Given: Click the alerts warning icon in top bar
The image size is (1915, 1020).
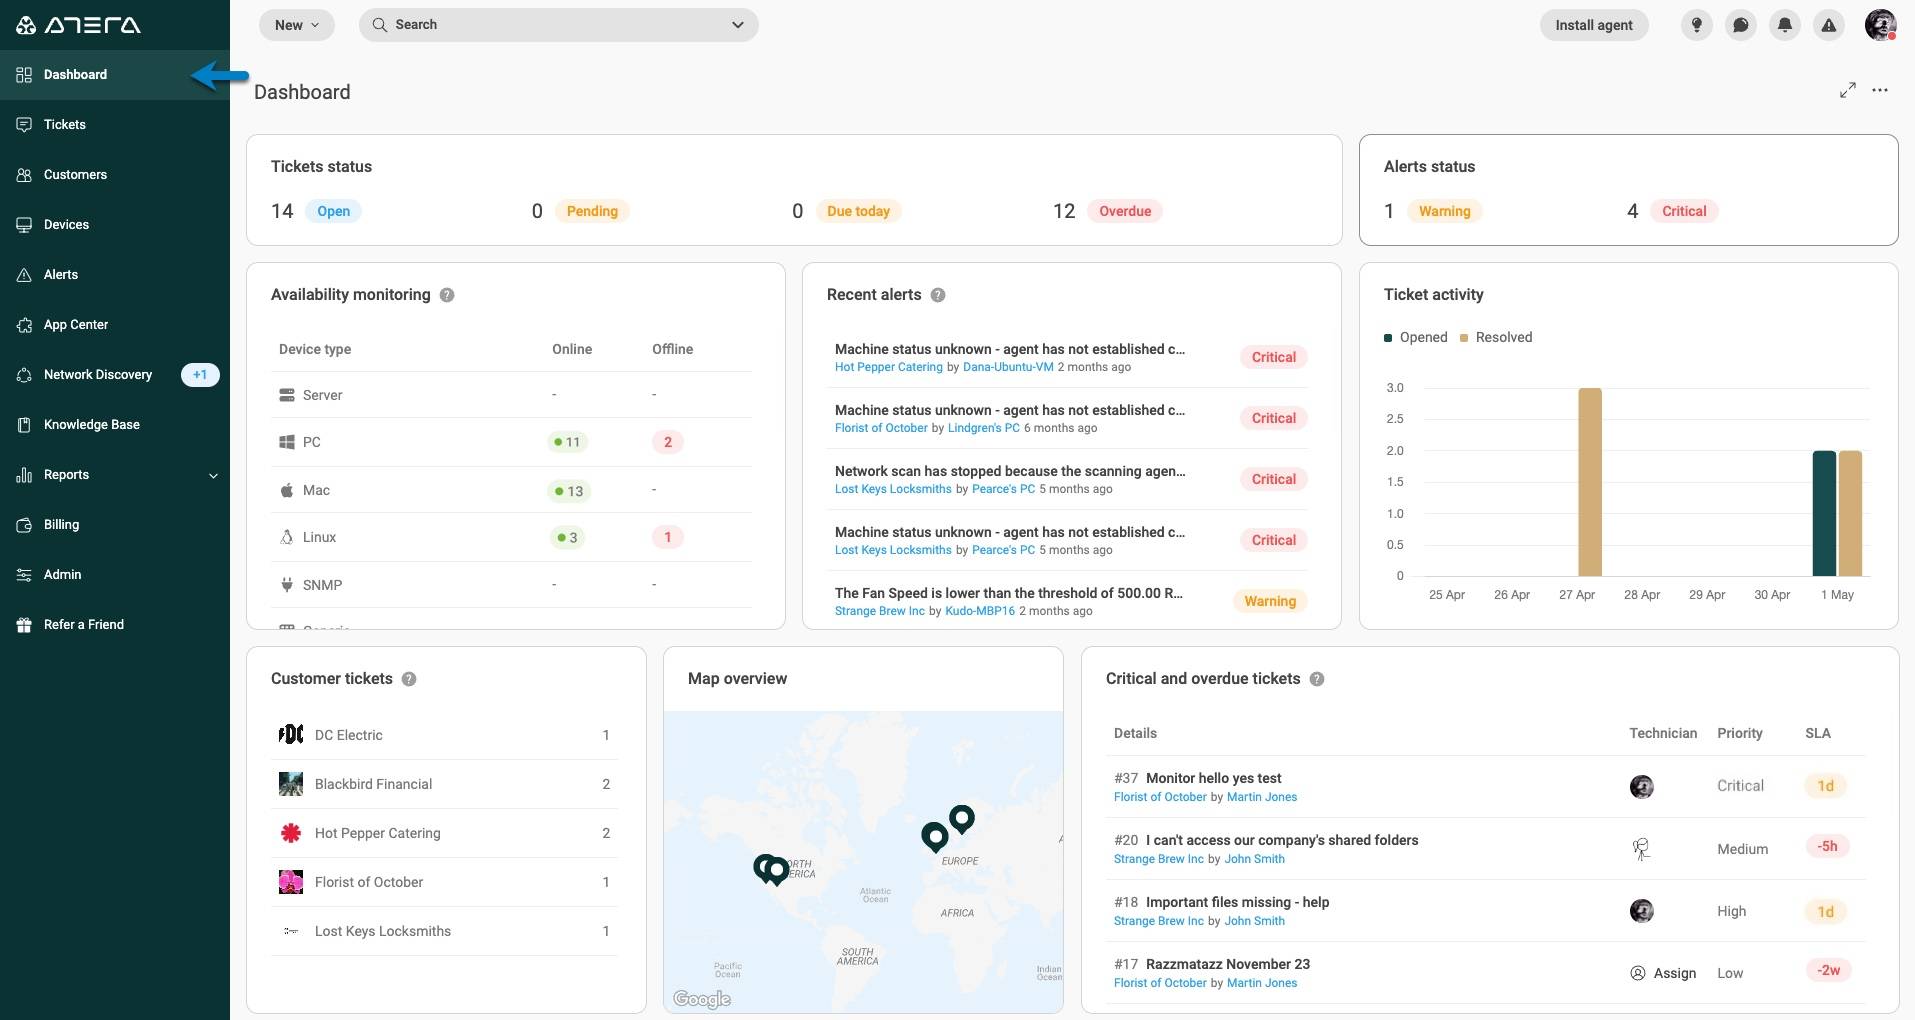Looking at the screenshot, I should [x=1828, y=25].
